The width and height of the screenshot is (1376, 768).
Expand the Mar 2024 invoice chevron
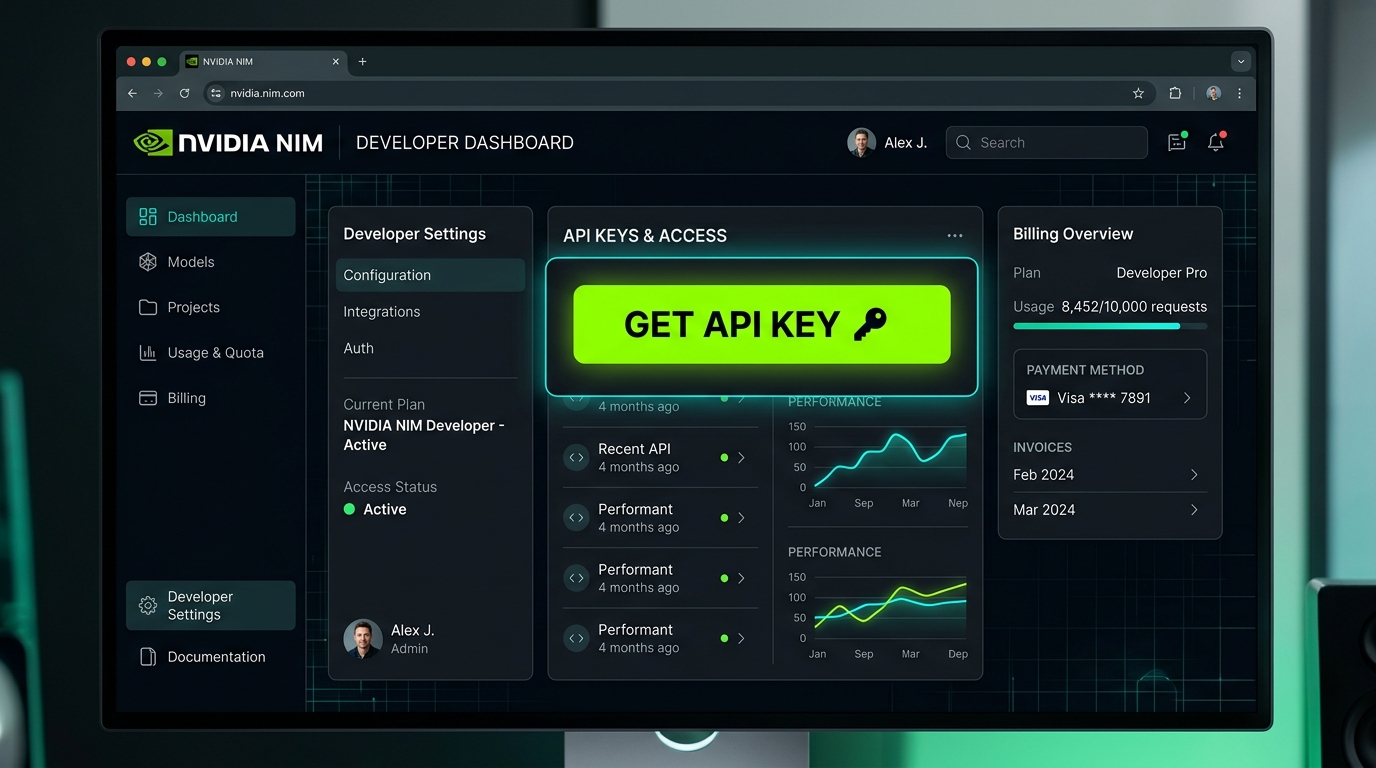pyautogui.click(x=1194, y=510)
